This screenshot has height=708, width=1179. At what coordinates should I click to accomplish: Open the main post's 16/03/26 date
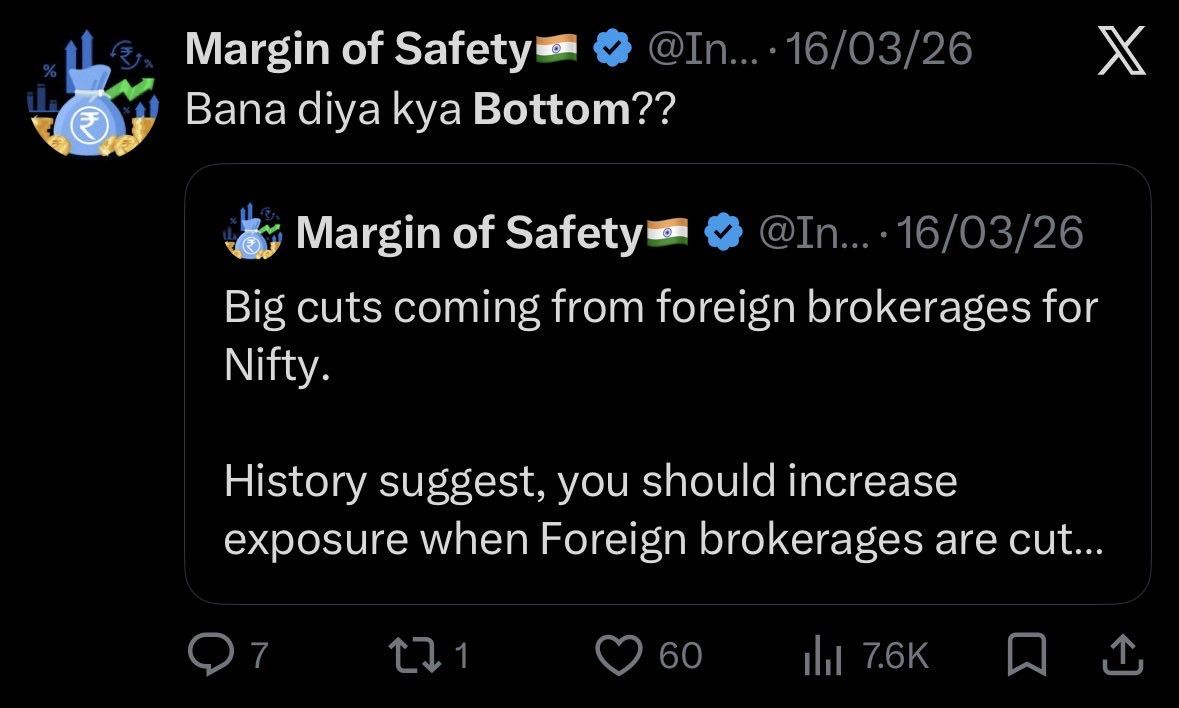pyautogui.click(x=879, y=49)
